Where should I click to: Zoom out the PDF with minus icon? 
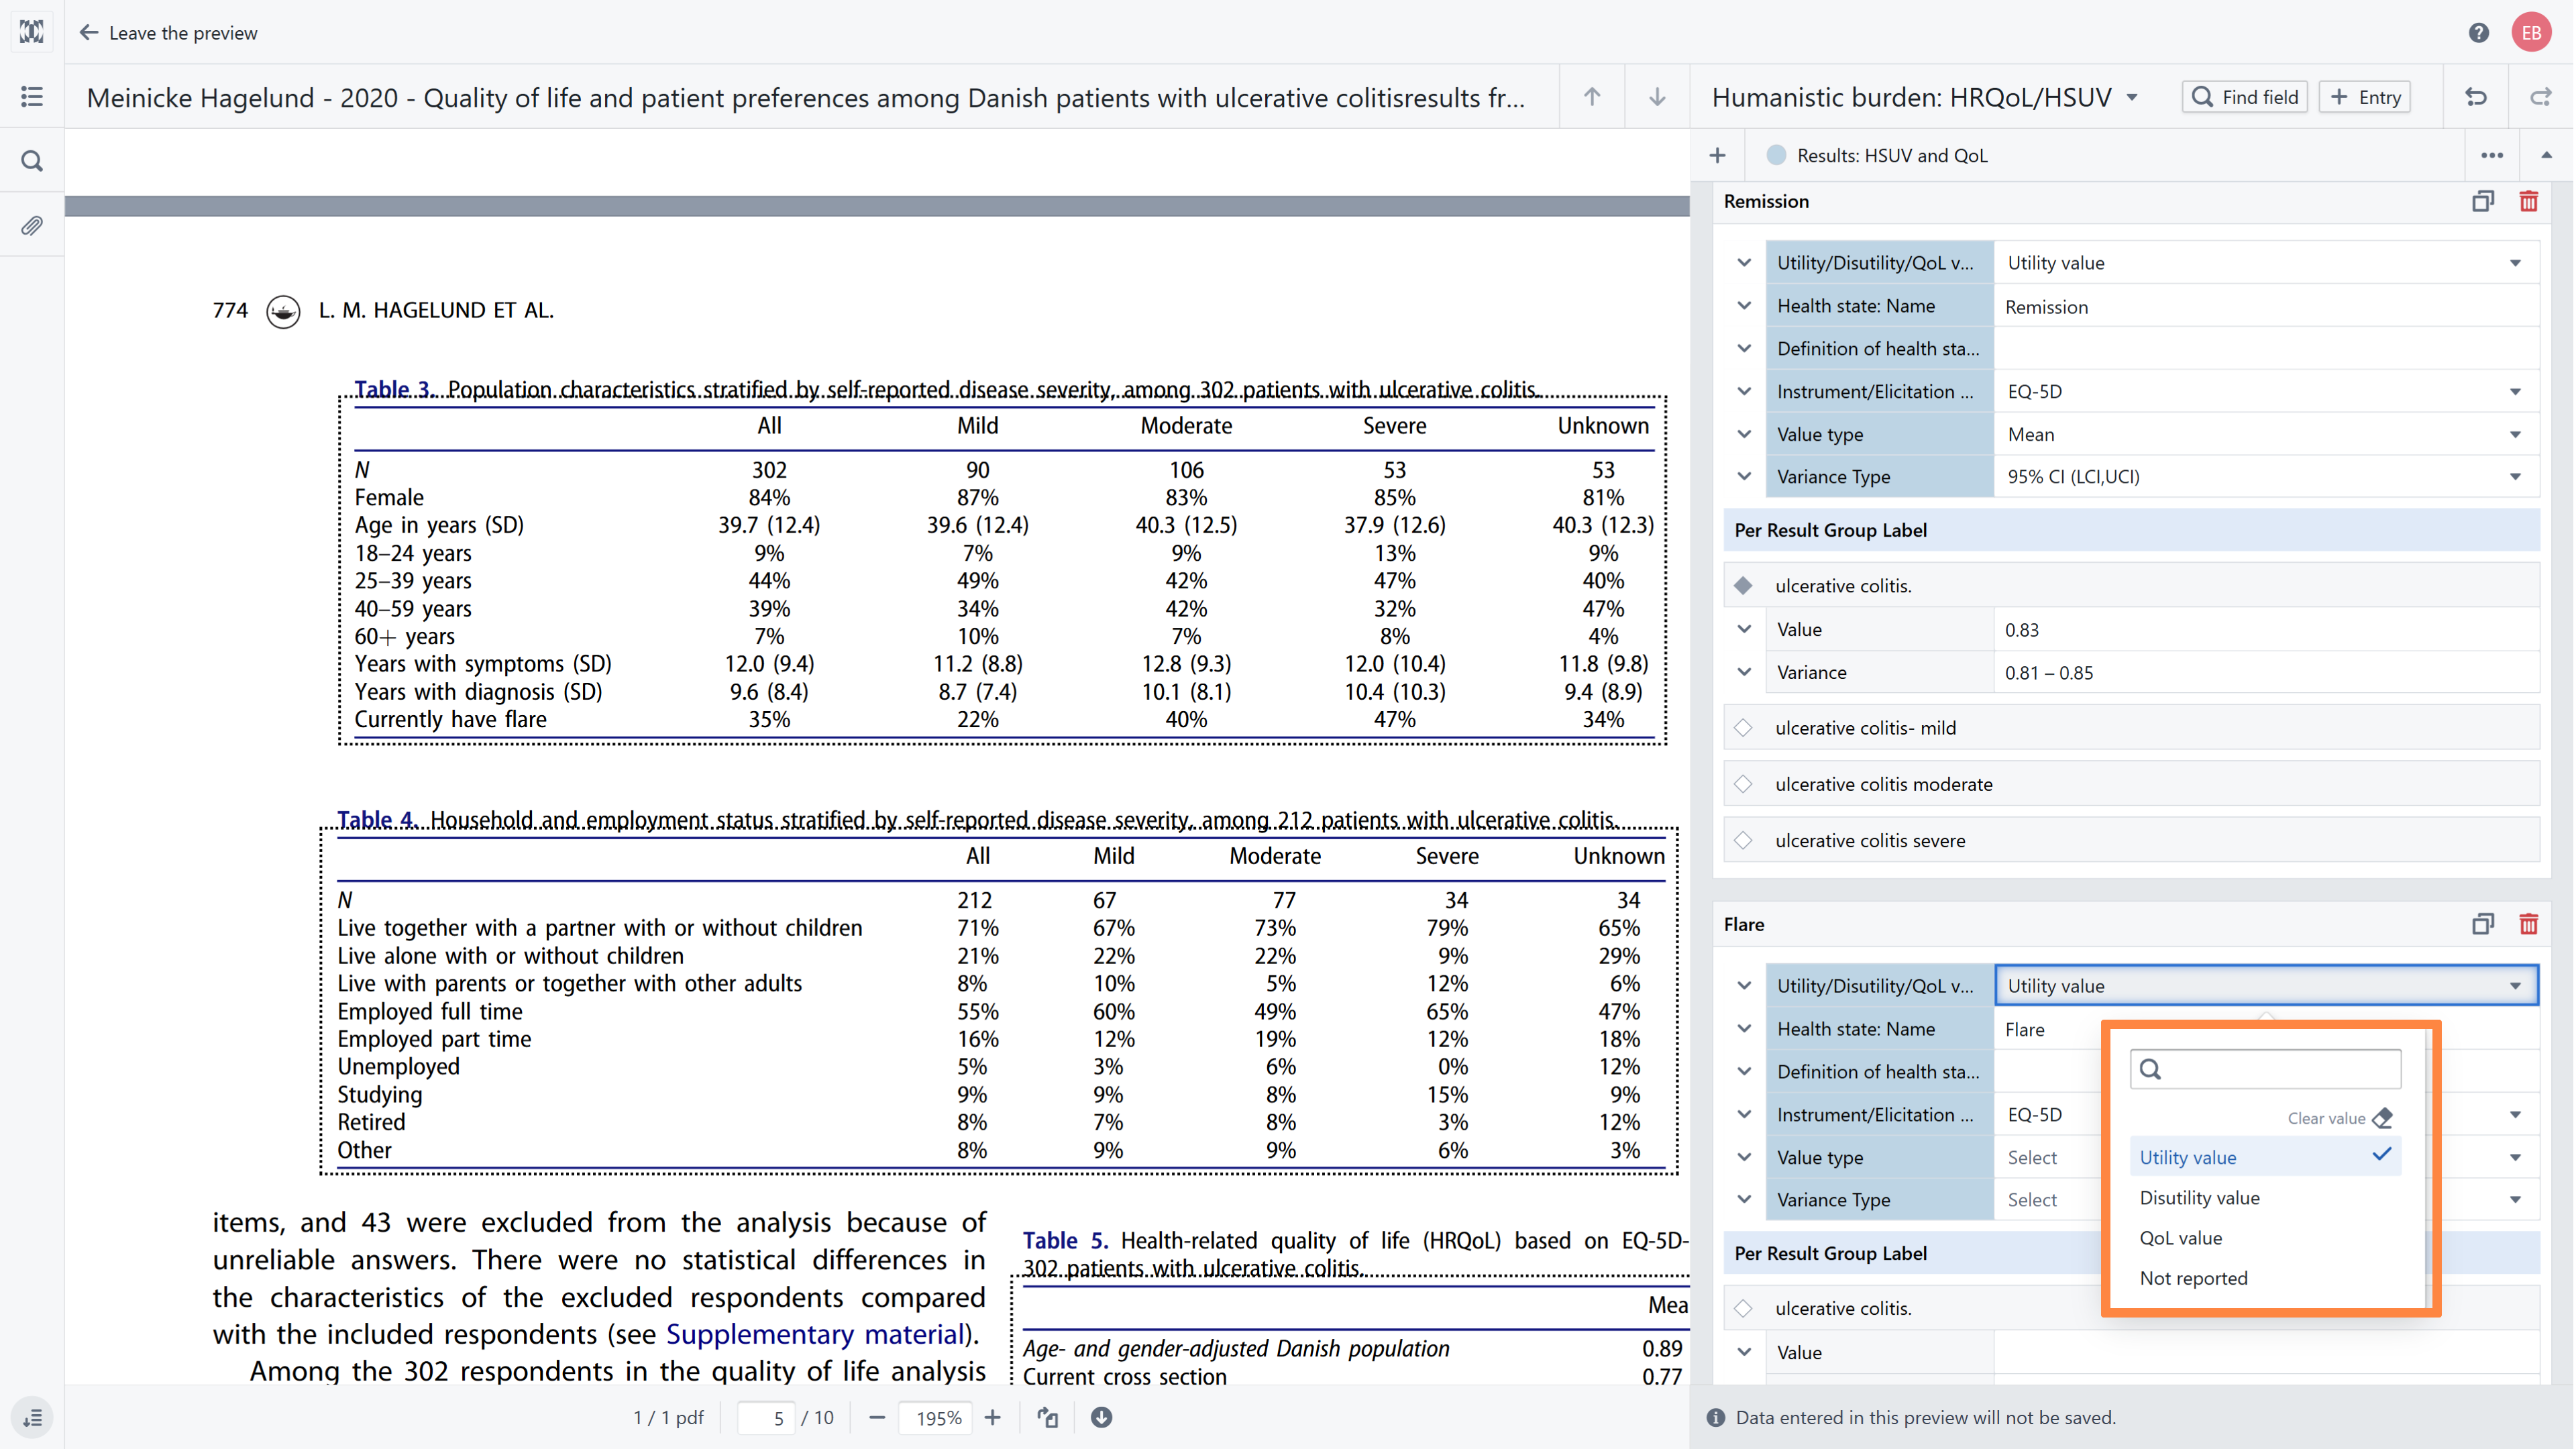pos(877,1418)
